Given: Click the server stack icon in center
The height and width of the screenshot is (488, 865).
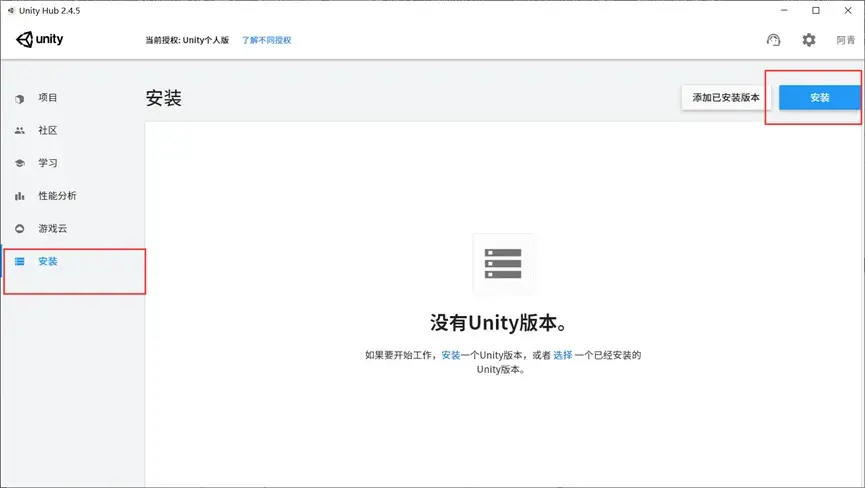Looking at the screenshot, I should (503, 263).
